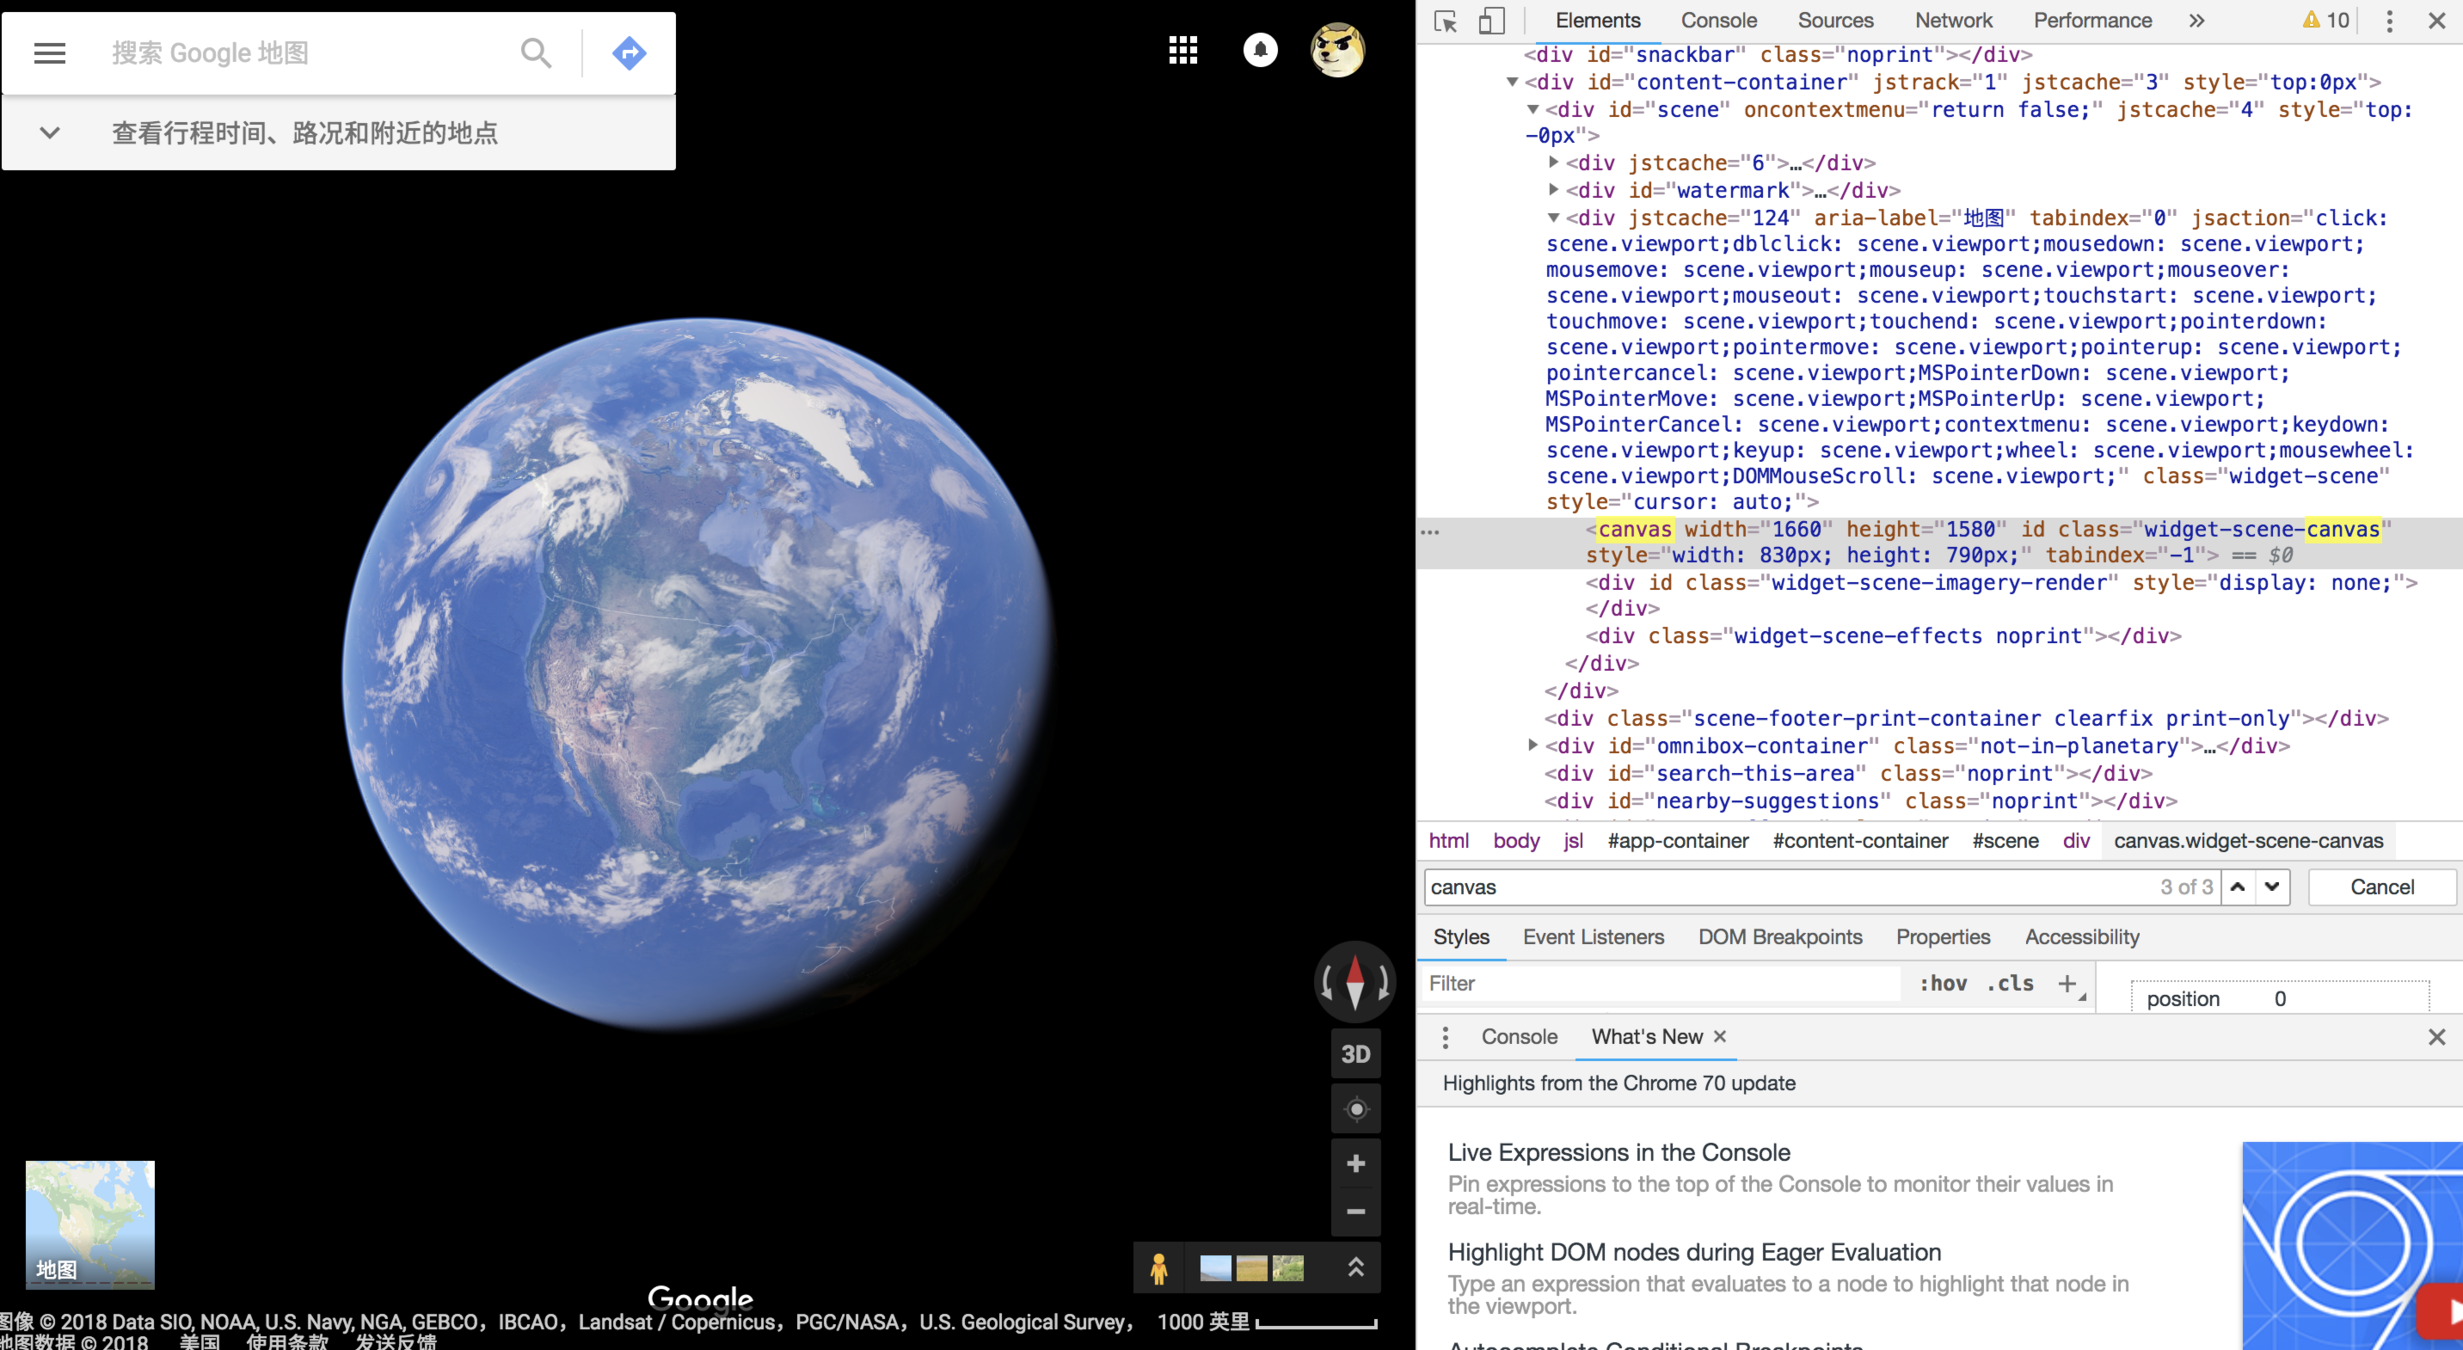Image resolution: width=2463 pixels, height=1350 pixels.
Task: Click the Cancel button in search bar
Action: (x=2381, y=887)
